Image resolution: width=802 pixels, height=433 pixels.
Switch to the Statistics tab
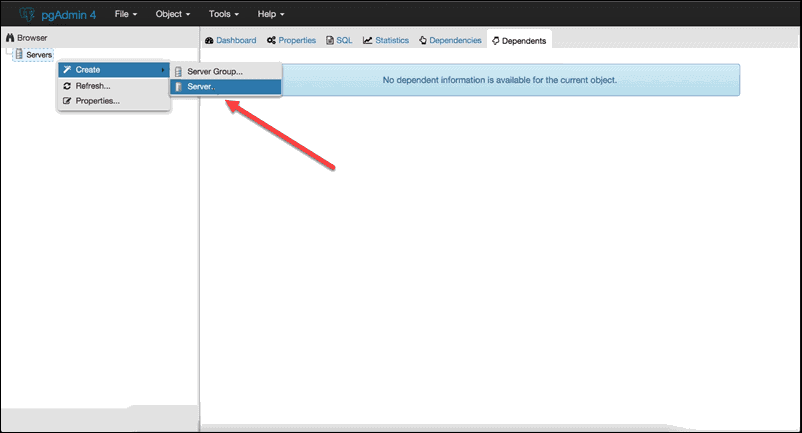[x=386, y=40]
